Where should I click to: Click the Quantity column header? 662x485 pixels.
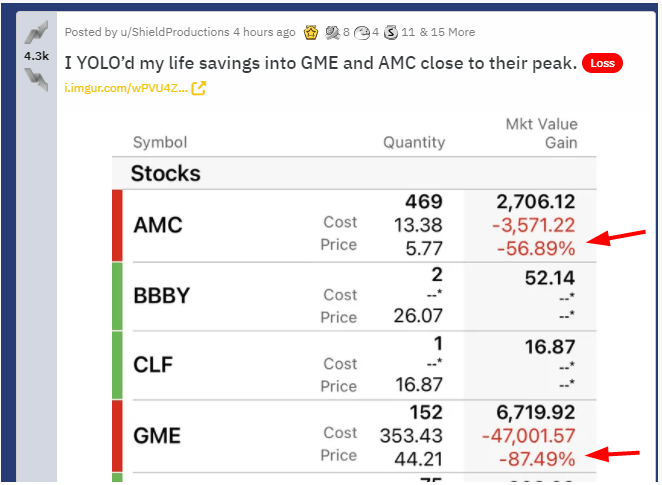(x=414, y=143)
